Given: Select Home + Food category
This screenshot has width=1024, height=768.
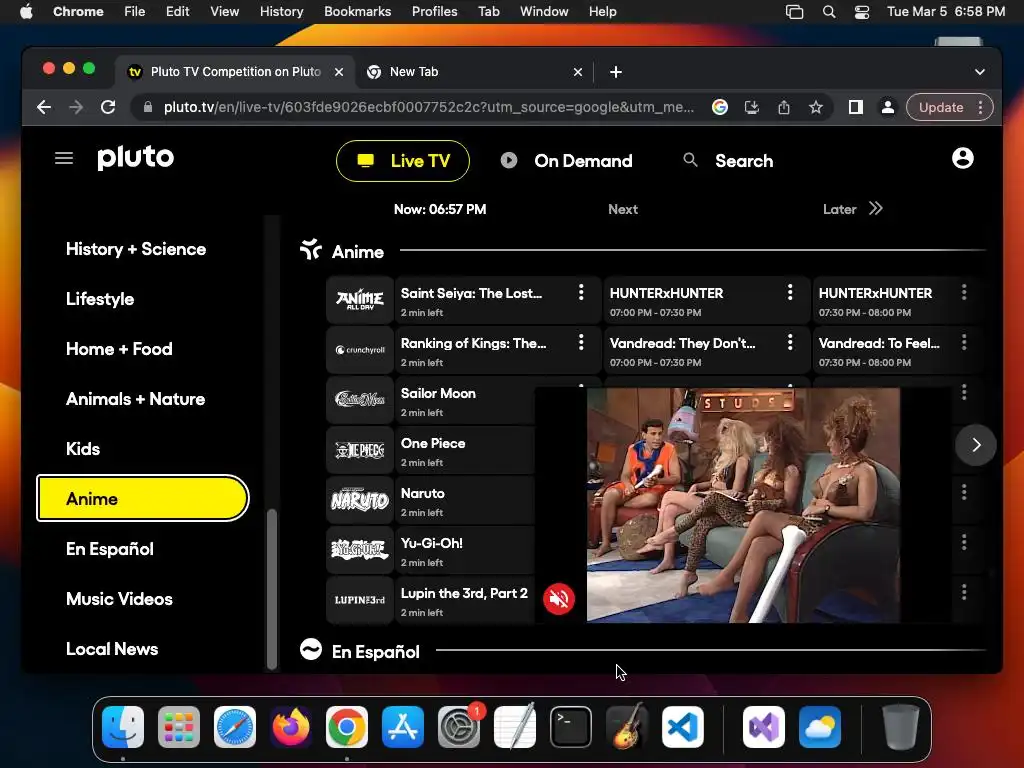Looking at the screenshot, I should [120, 349].
